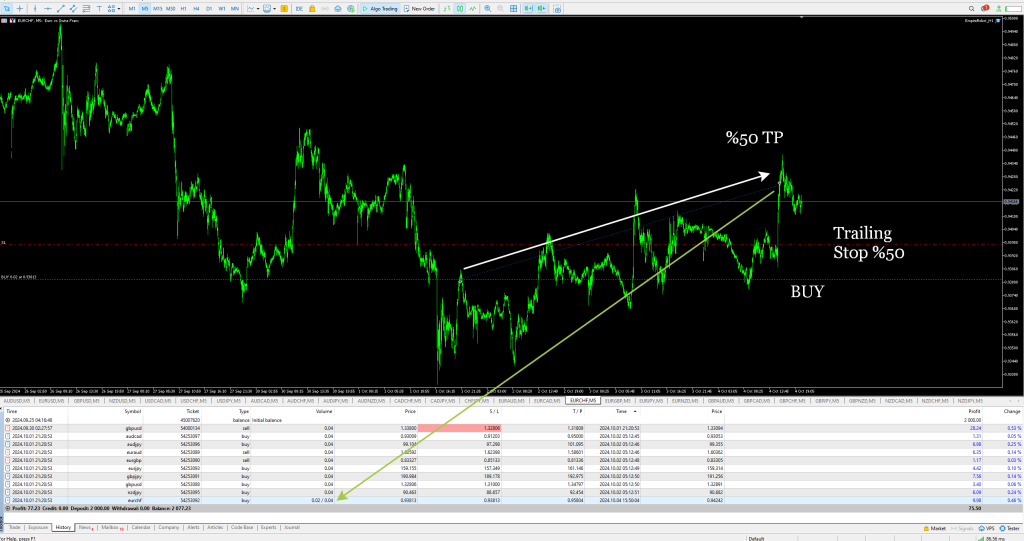Toggle Algo Trading on or off
This screenshot has height=541, width=1024.
[x=380, y=8]
